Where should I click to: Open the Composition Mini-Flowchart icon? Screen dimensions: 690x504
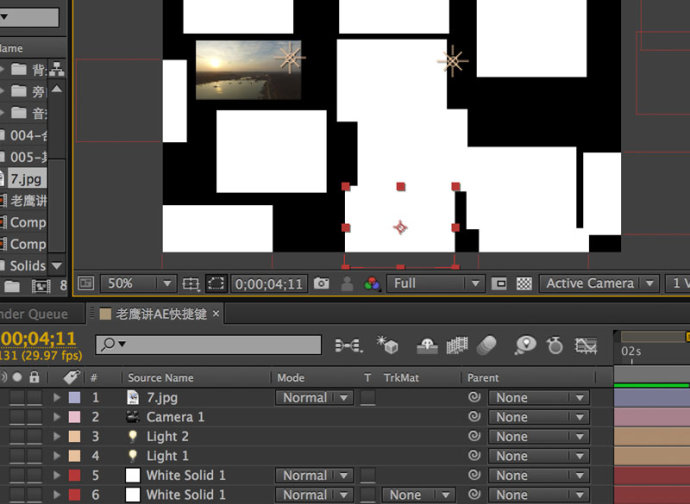point(349,346)
